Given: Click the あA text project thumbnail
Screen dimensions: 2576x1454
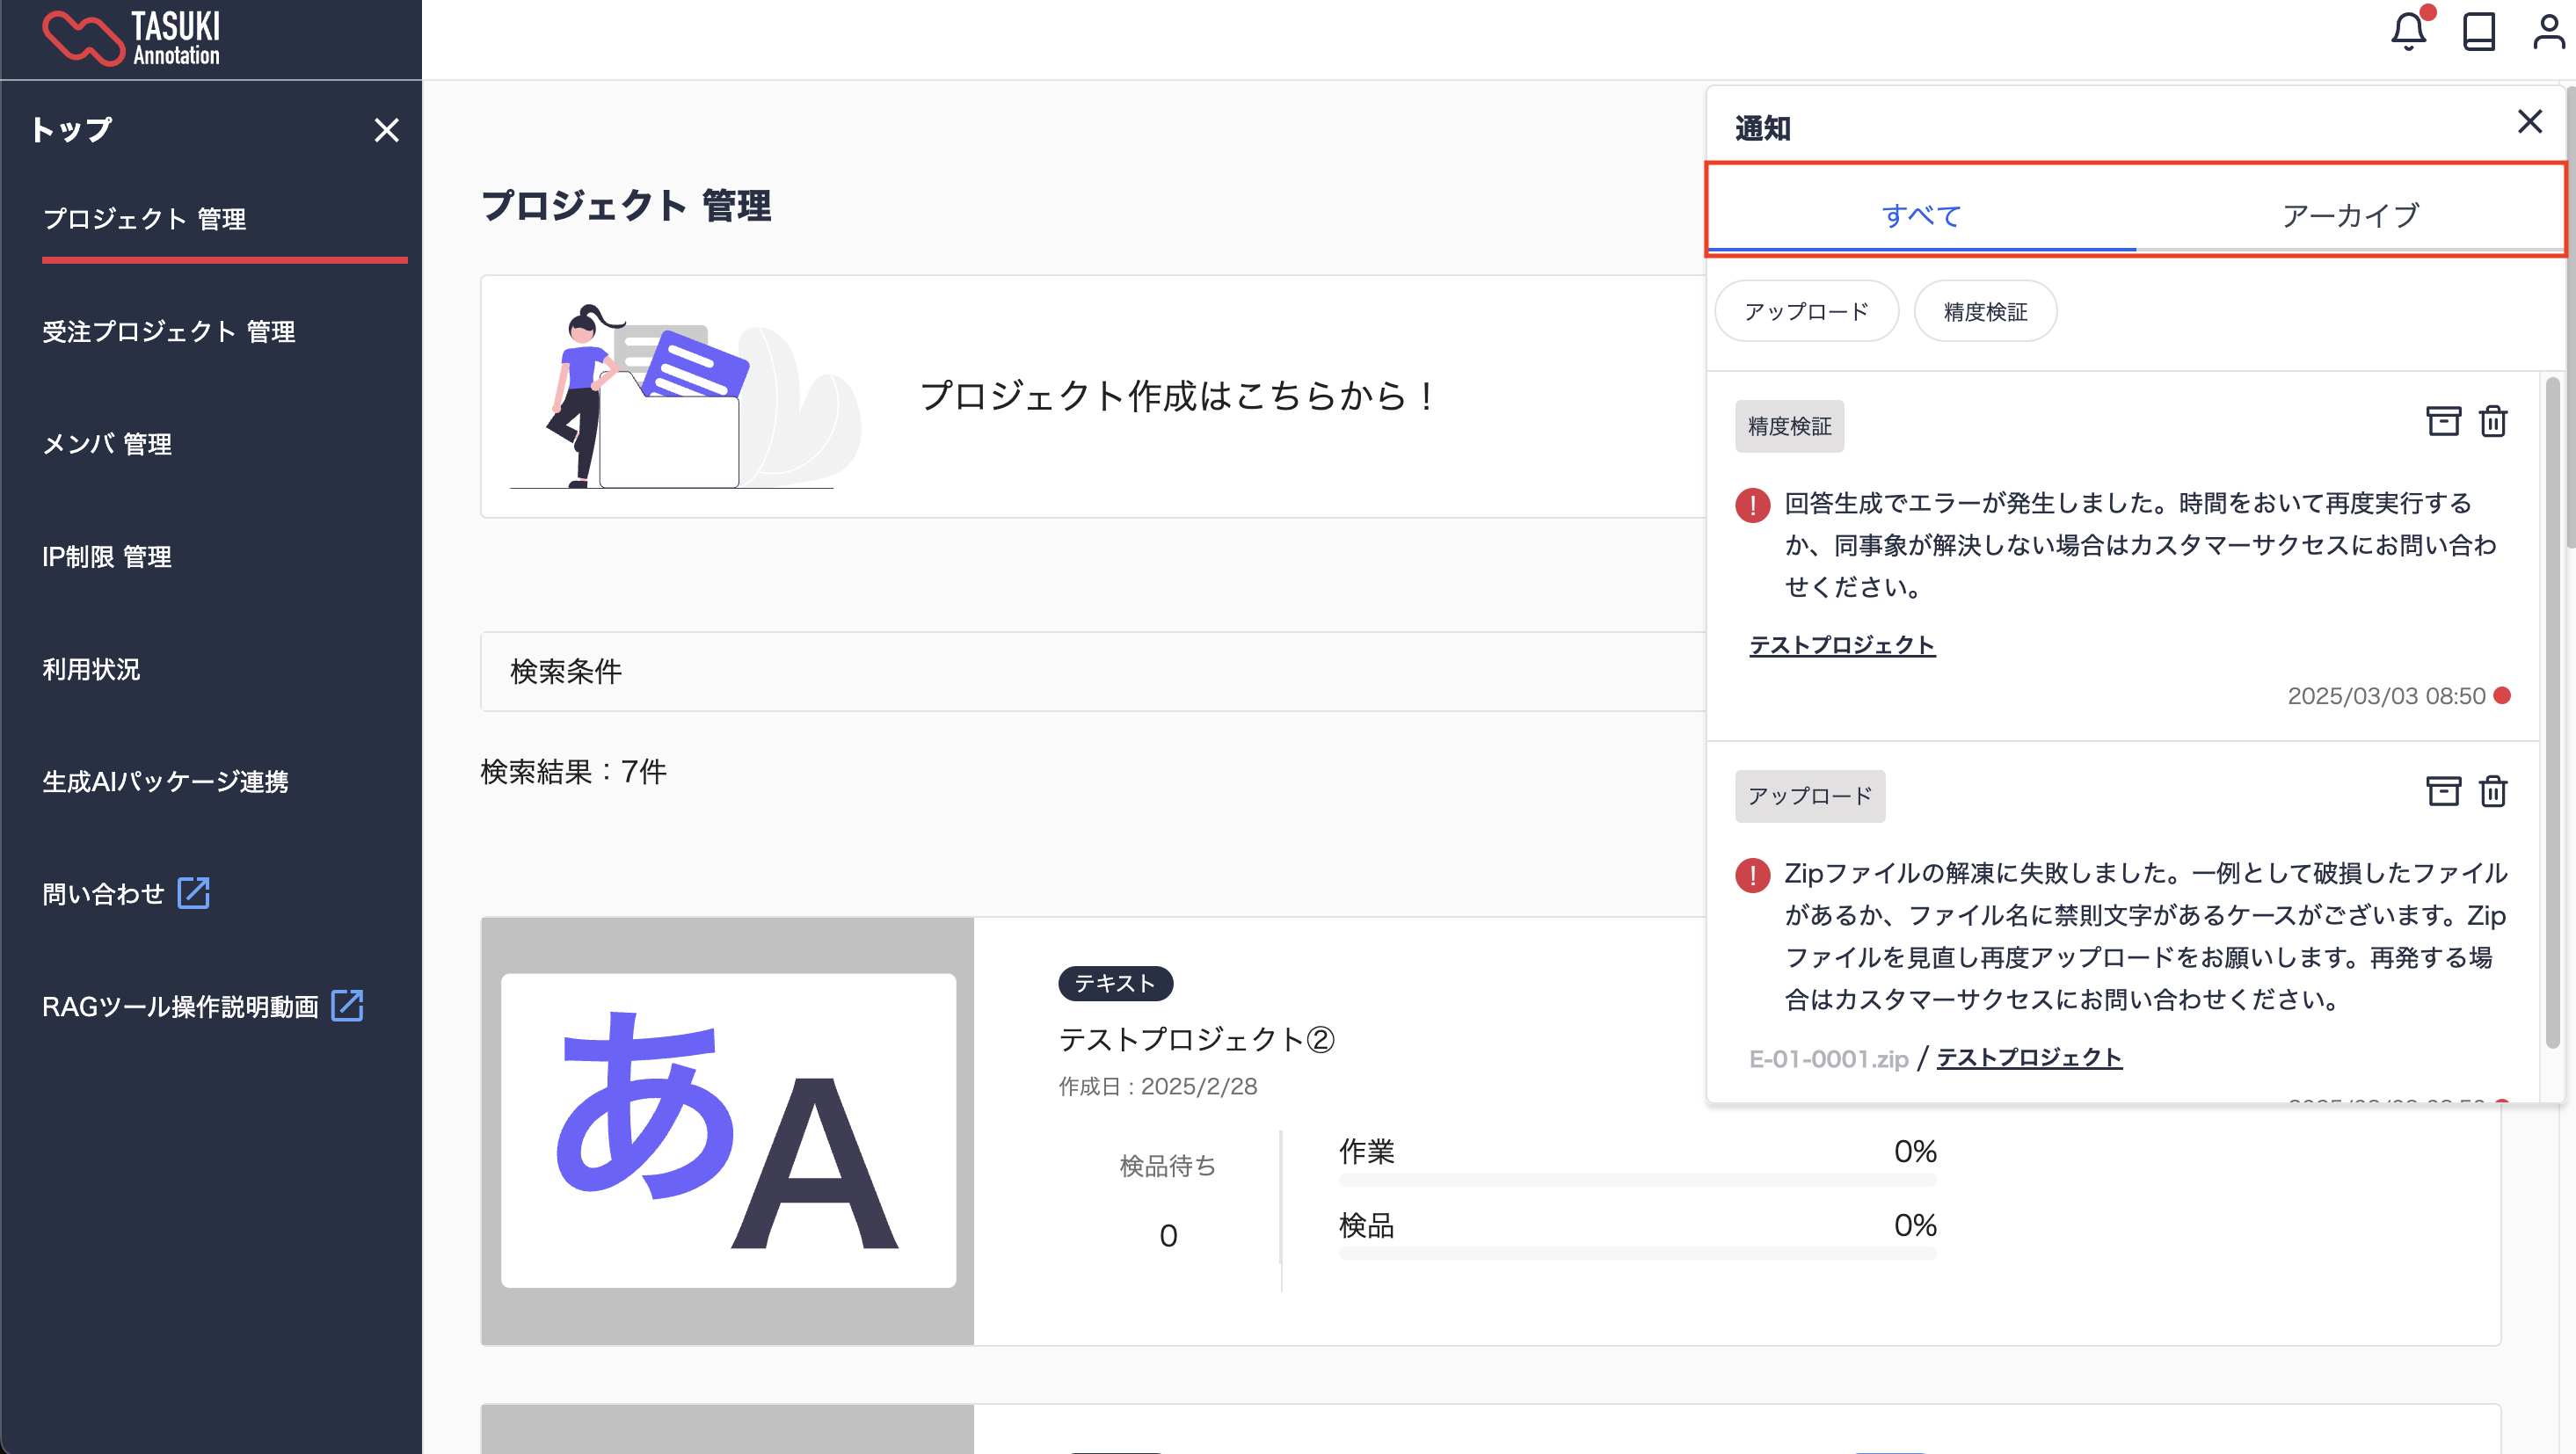Looking at the screenshot, I should 728,1130.
